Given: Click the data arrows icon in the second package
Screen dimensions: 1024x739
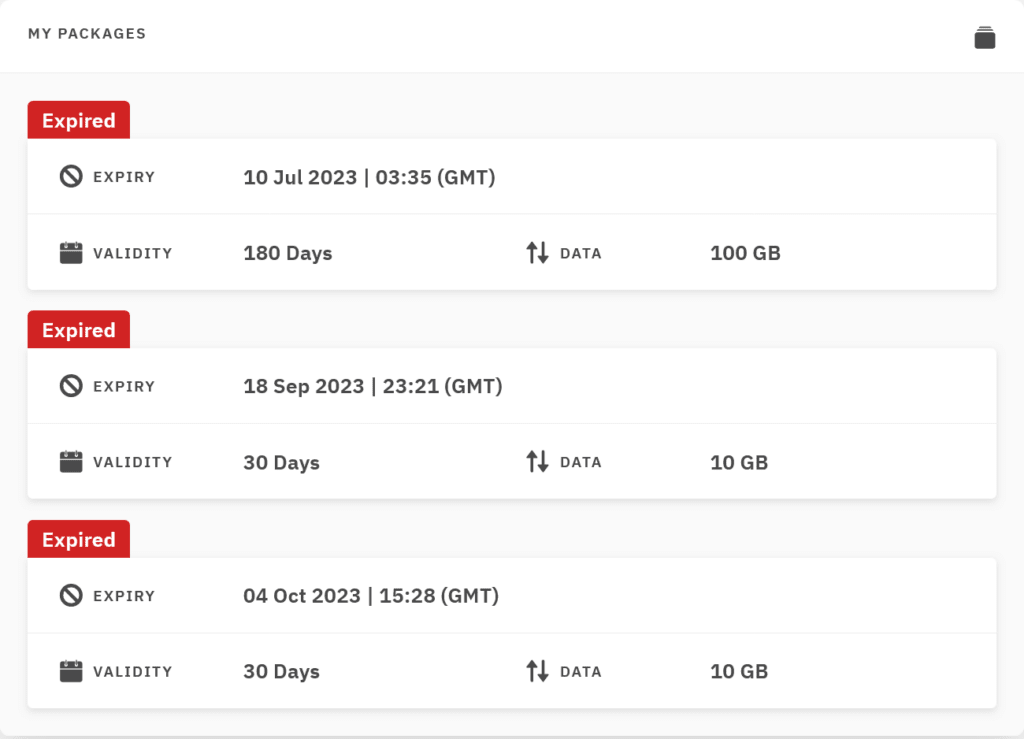Looking at the screenshot, I should pos(538,462).
